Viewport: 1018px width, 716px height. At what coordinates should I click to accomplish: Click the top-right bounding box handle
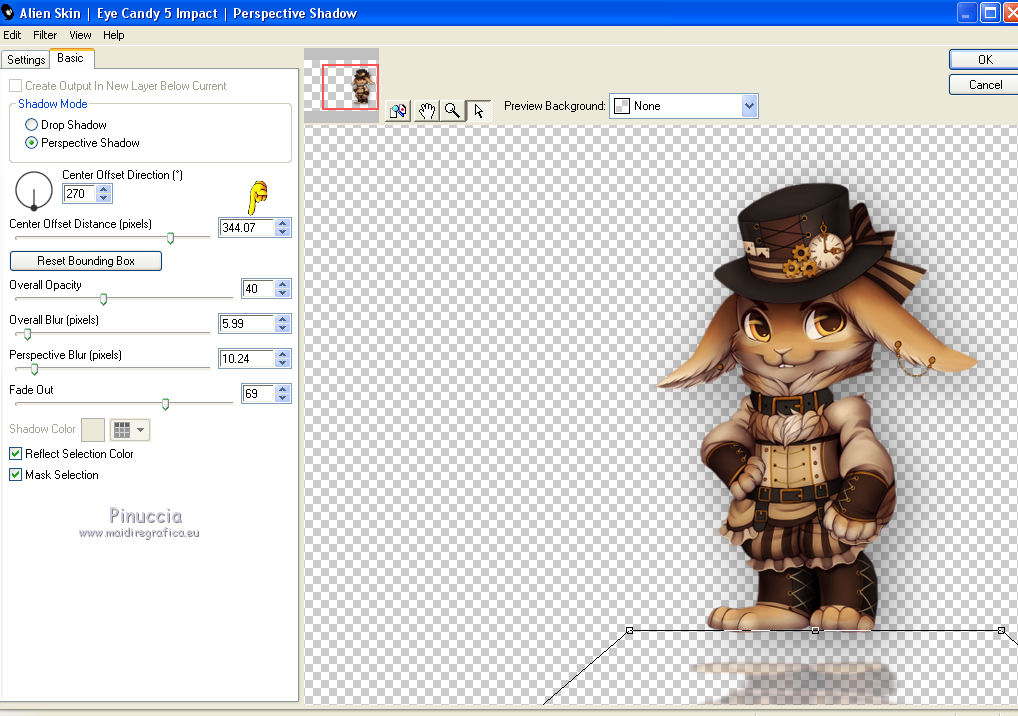pyautogui.click(x=1001, y=630)
